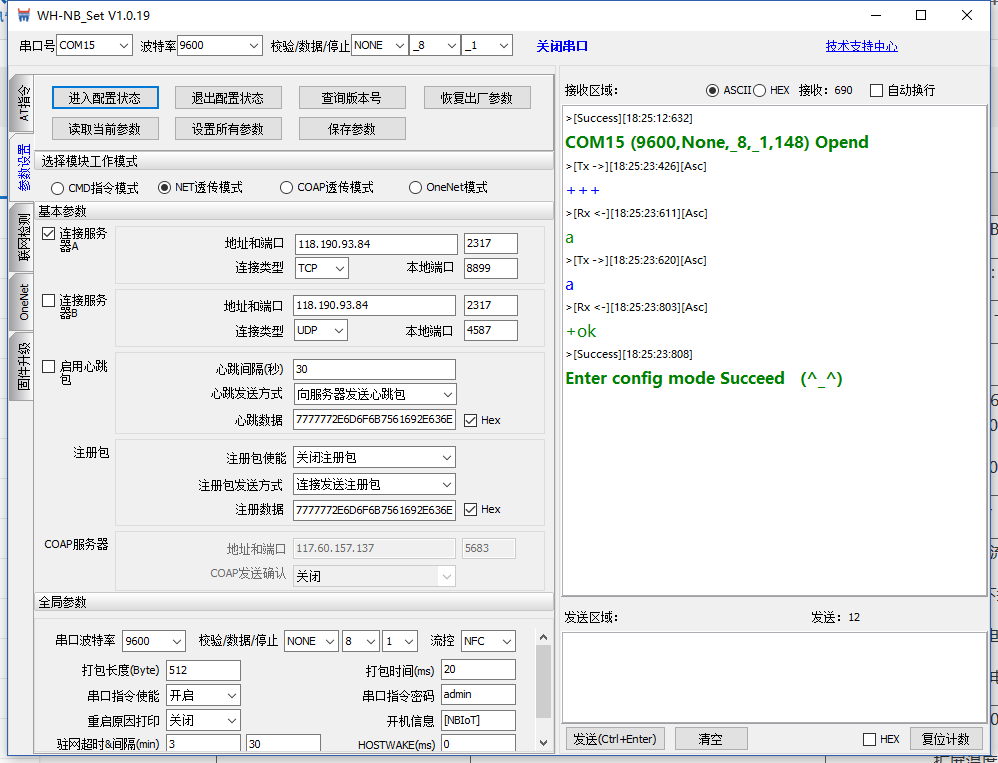The height and width of the screenshot is (763, 998).
Task: Click 开机信息 field [NBIoT]
Action: pyautogui.click(x=479, y=720)
